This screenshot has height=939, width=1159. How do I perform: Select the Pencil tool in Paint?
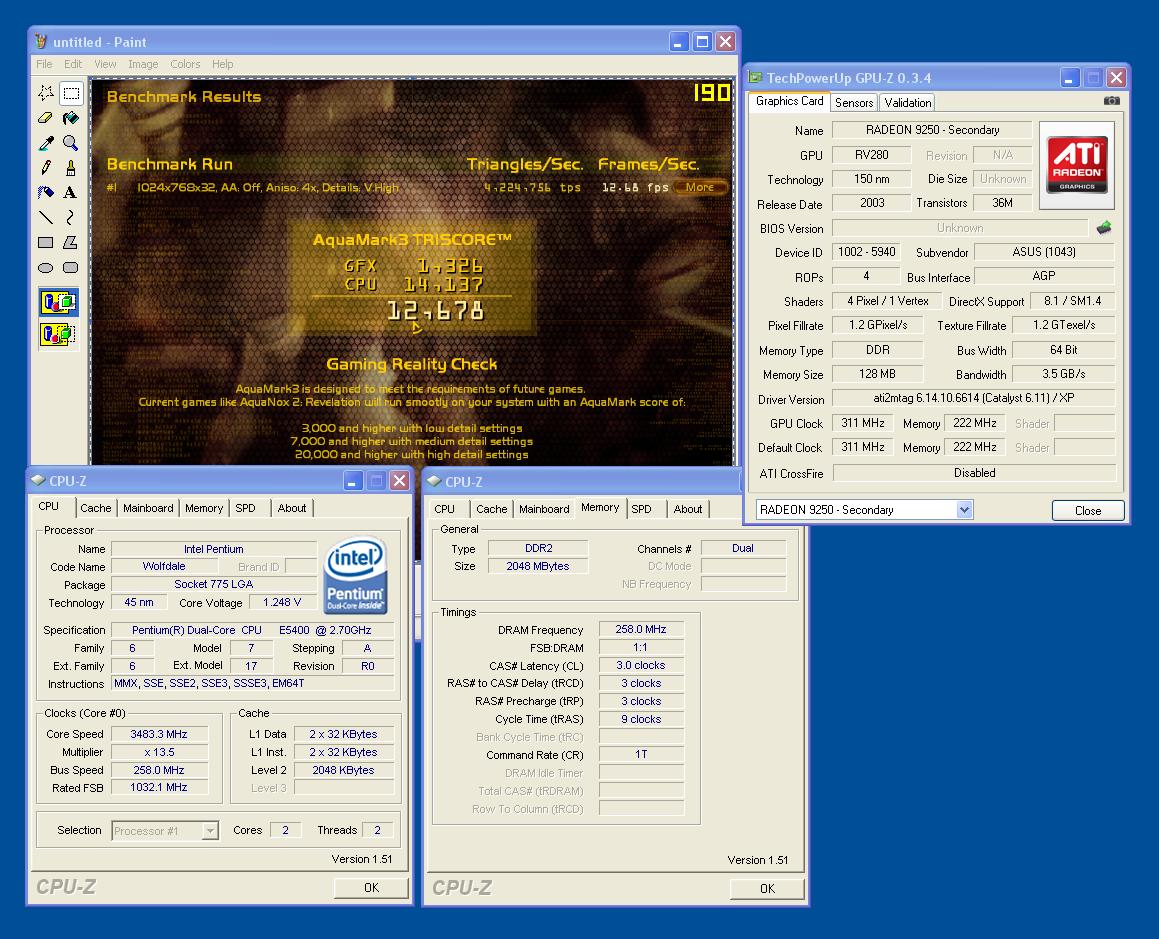tap(46, 168)
